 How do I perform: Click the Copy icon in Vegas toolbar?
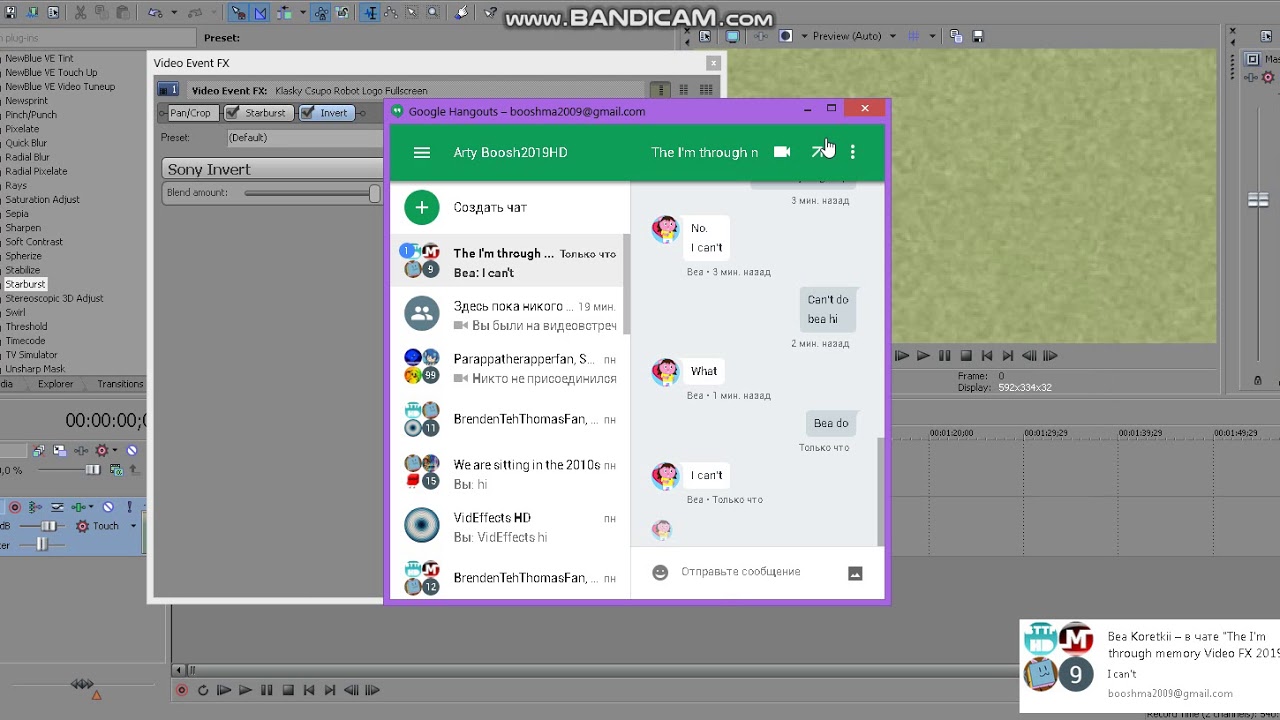[101, 13]
